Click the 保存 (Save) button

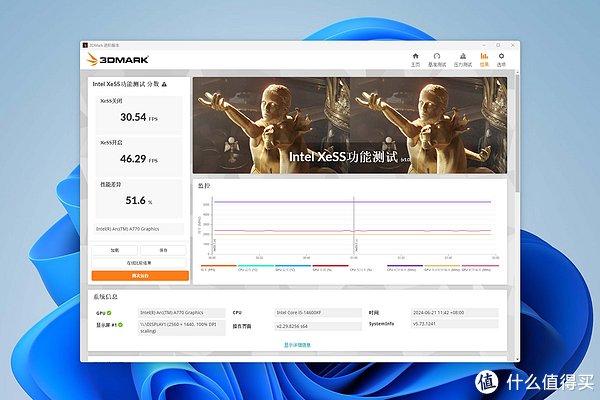tap(163, 250)
